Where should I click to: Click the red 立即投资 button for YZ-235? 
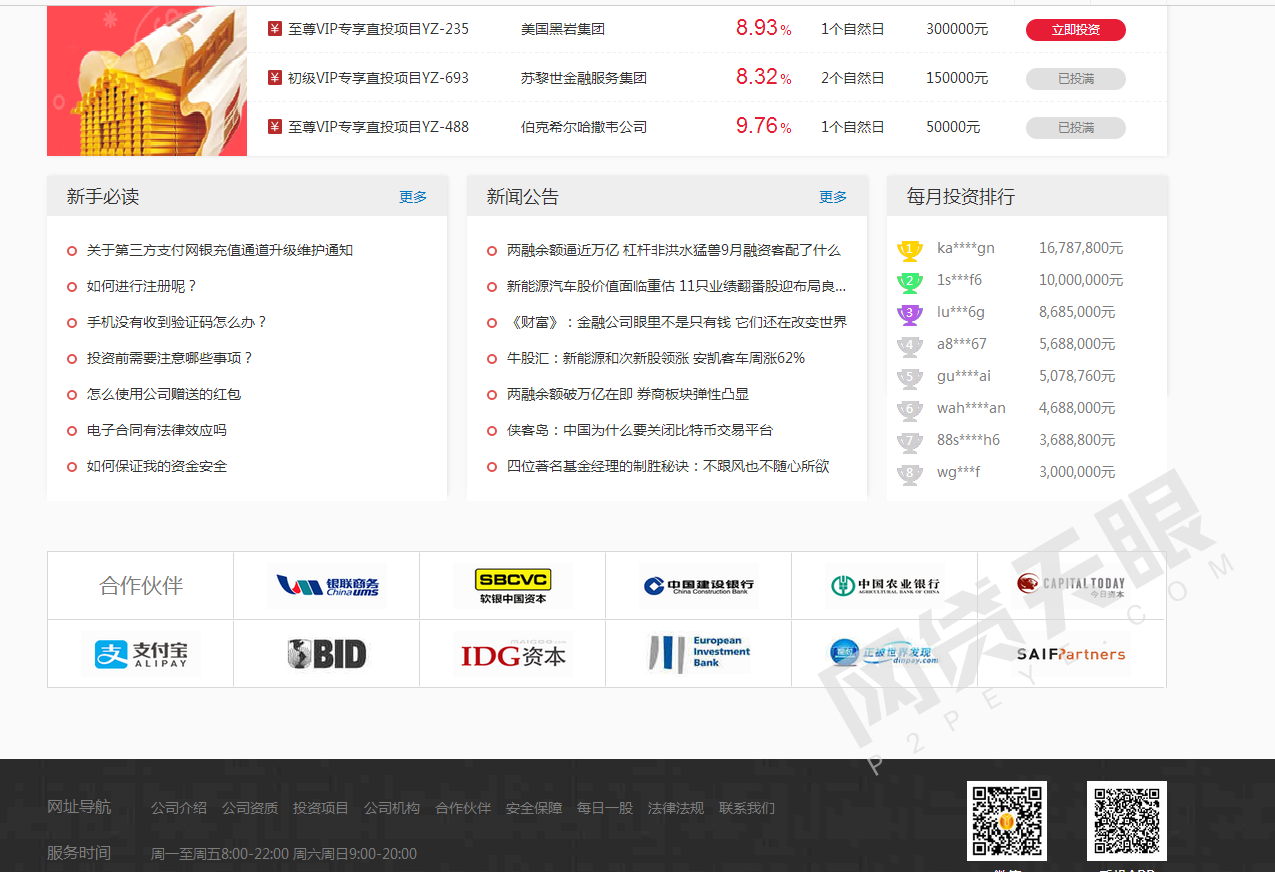coord(1075,30)
